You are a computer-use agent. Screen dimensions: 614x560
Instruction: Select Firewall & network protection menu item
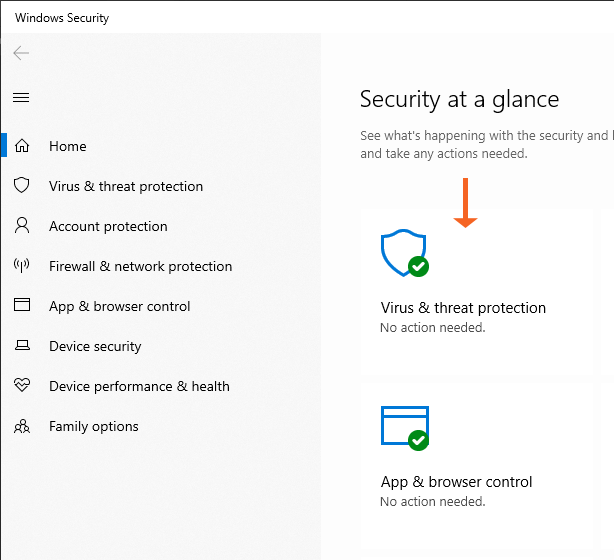coord(140,266)
